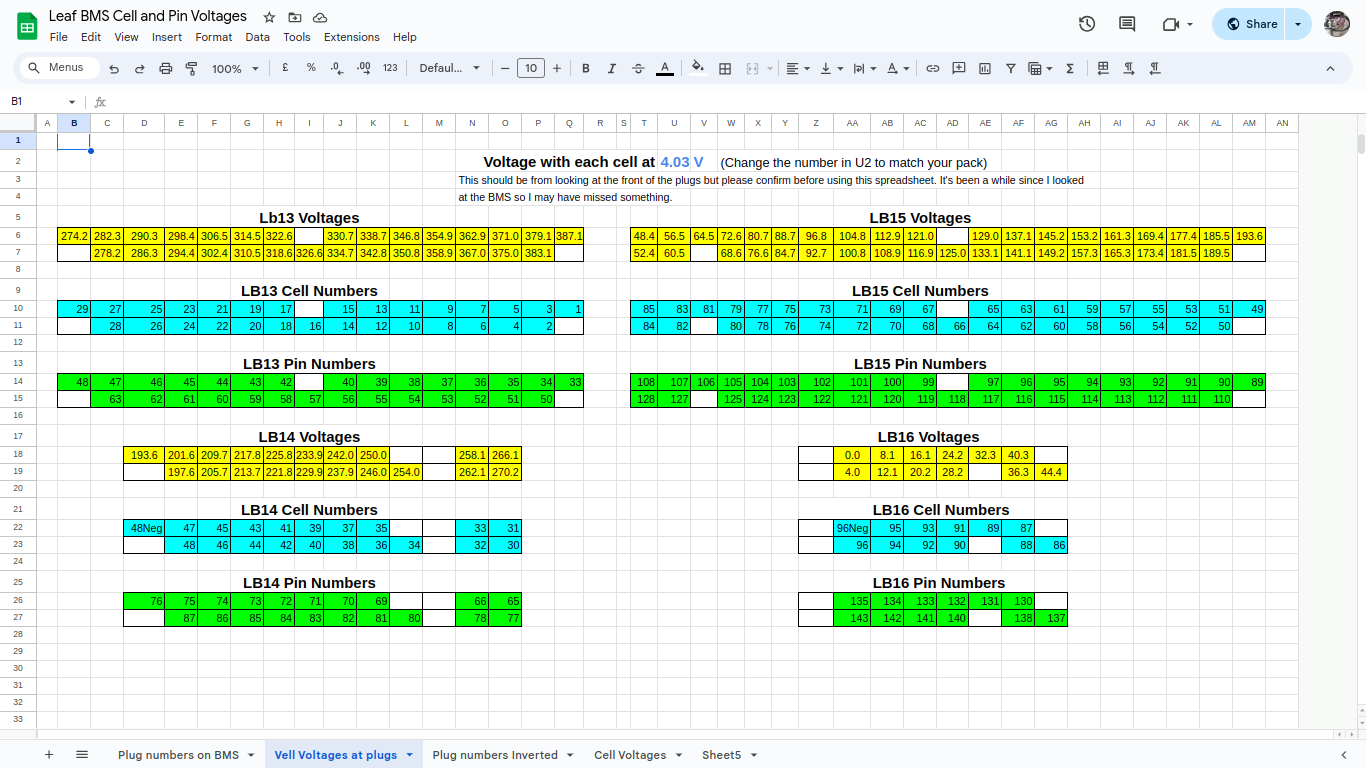Click the Share button
Image resolution: width=1366 pixels, height=768 pixels.
pos(1251,24)
